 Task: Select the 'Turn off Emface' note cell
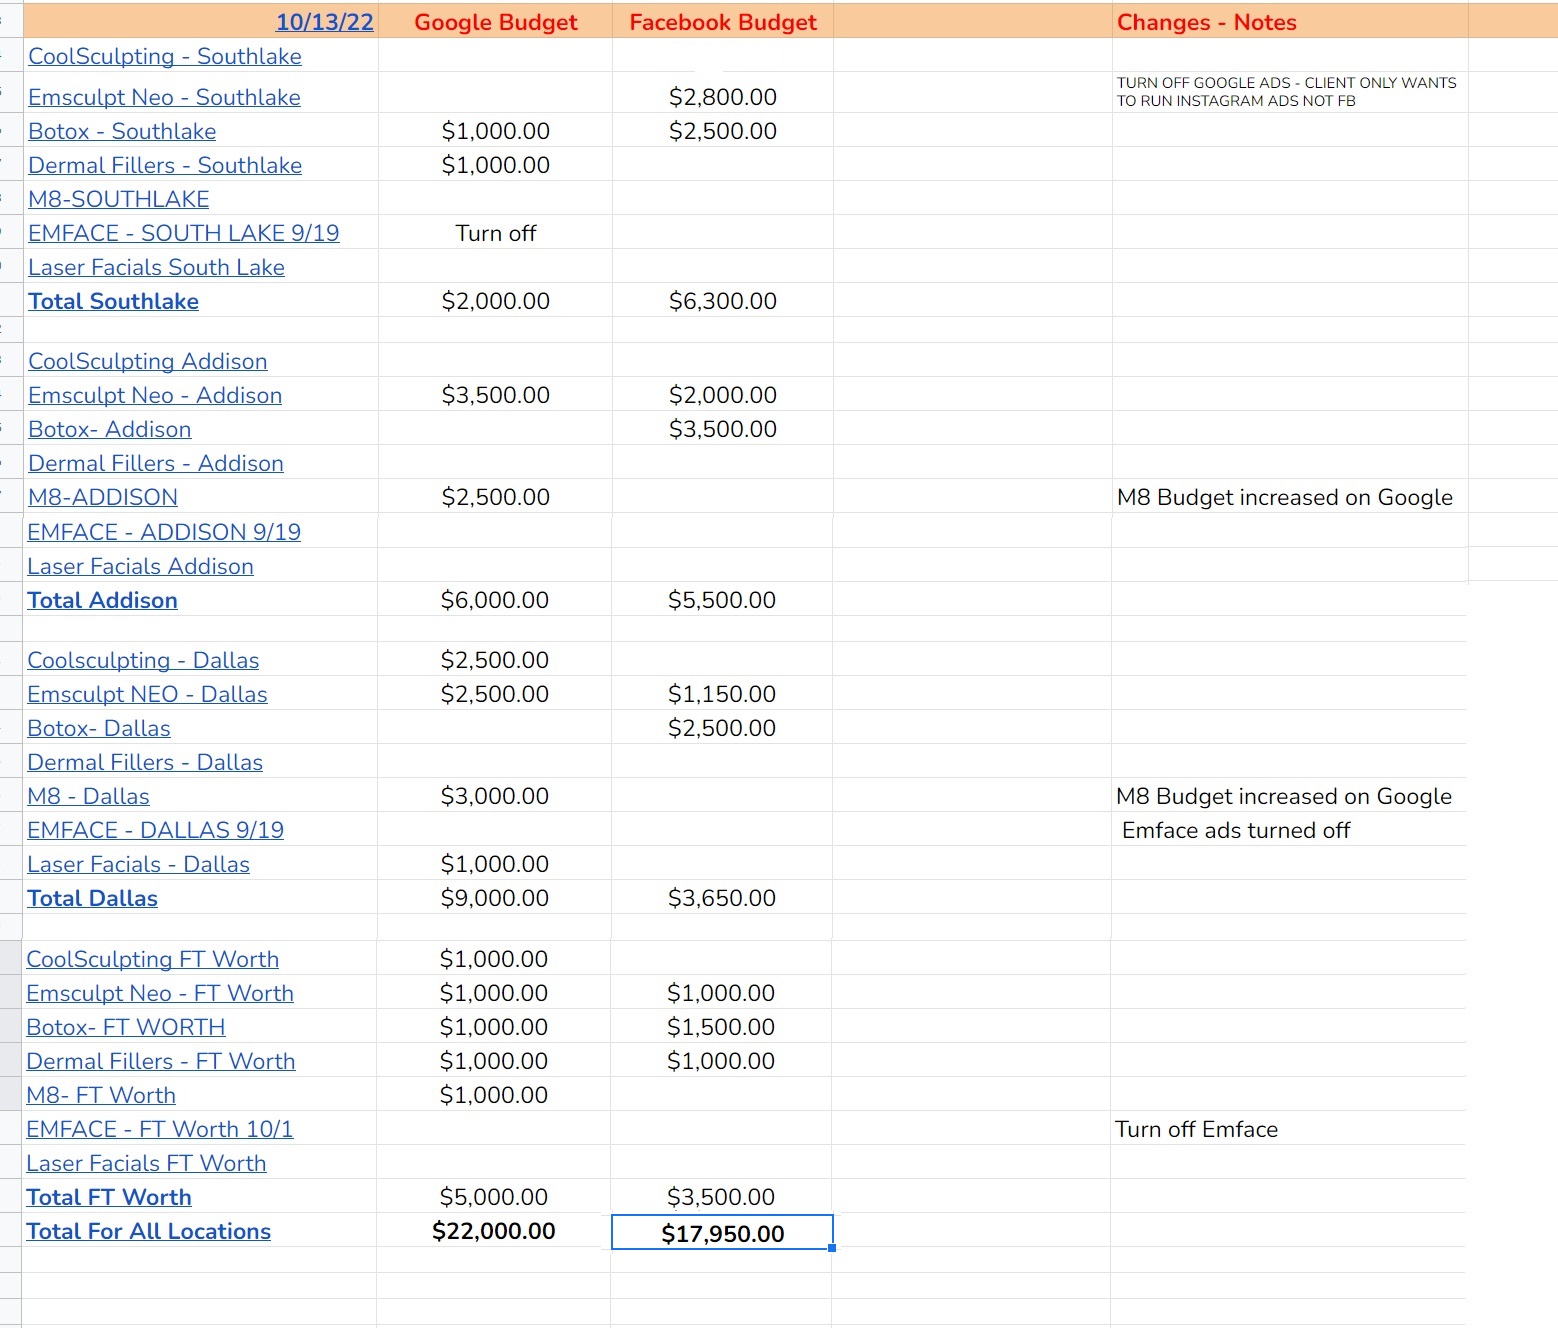tap(1288, 1129)
